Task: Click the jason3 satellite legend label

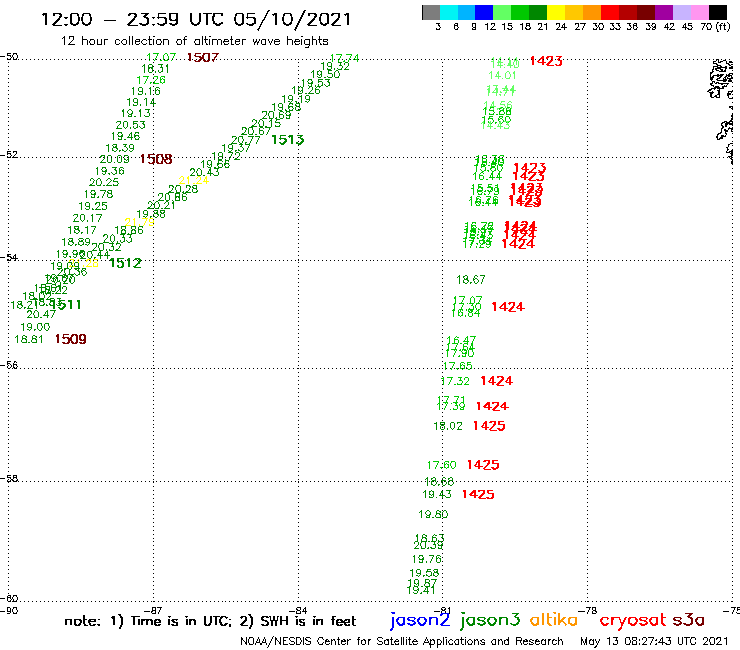Action: [490, 620]
